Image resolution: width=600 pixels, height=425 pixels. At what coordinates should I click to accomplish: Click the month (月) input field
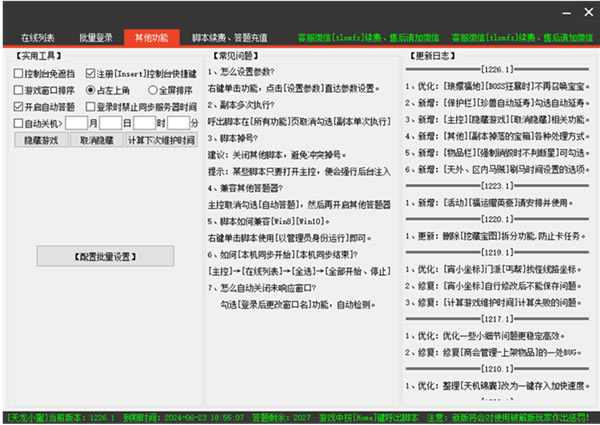coord(77,122)
